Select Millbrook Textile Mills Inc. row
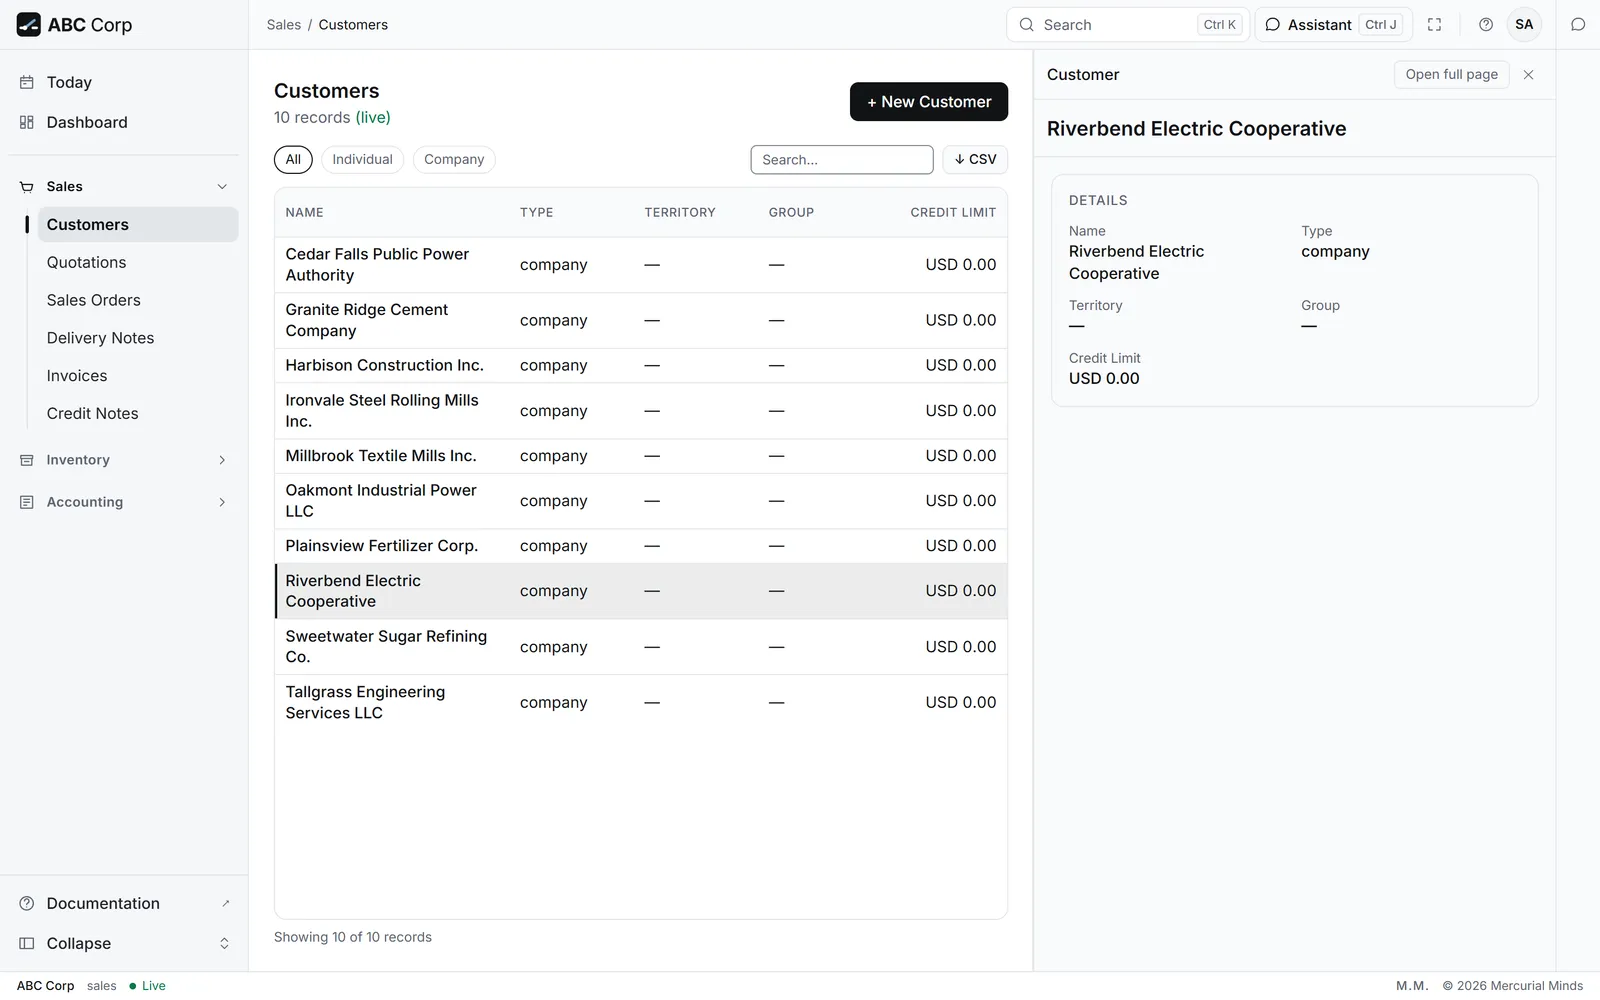The width and height of the screenshot is (1600, 1000). tap(641, 456)
